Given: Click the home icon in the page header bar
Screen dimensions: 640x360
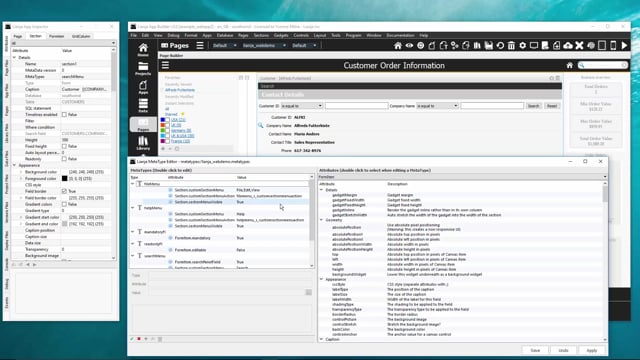Looking at the screenshot, I should click(570, 65).
